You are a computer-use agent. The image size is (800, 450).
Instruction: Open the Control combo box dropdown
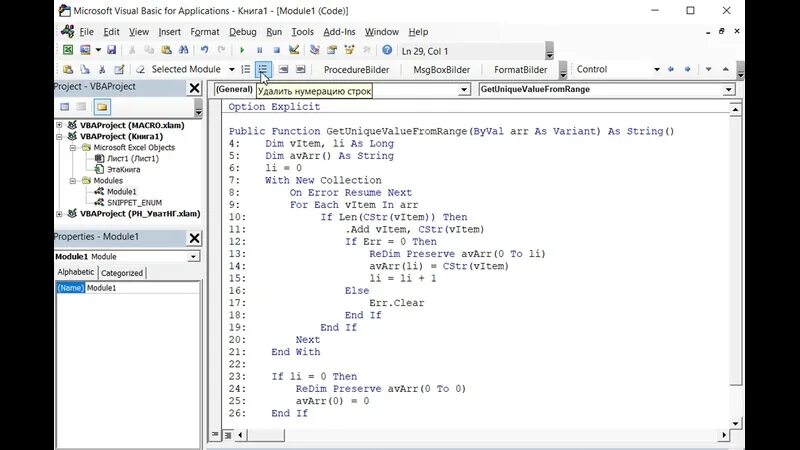(x=657, y=69)
